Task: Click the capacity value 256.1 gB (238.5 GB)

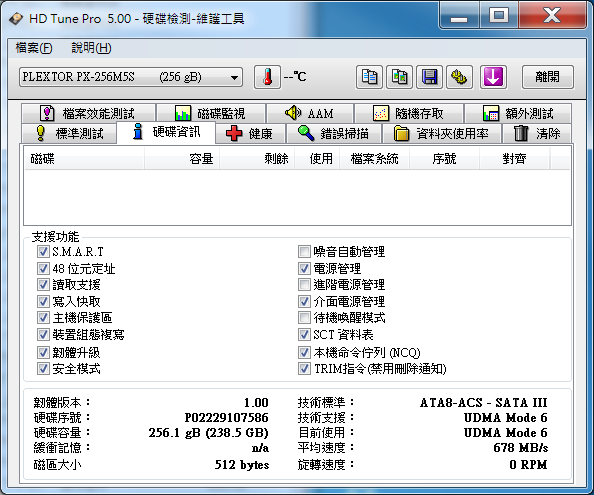Action: point(208,433)
